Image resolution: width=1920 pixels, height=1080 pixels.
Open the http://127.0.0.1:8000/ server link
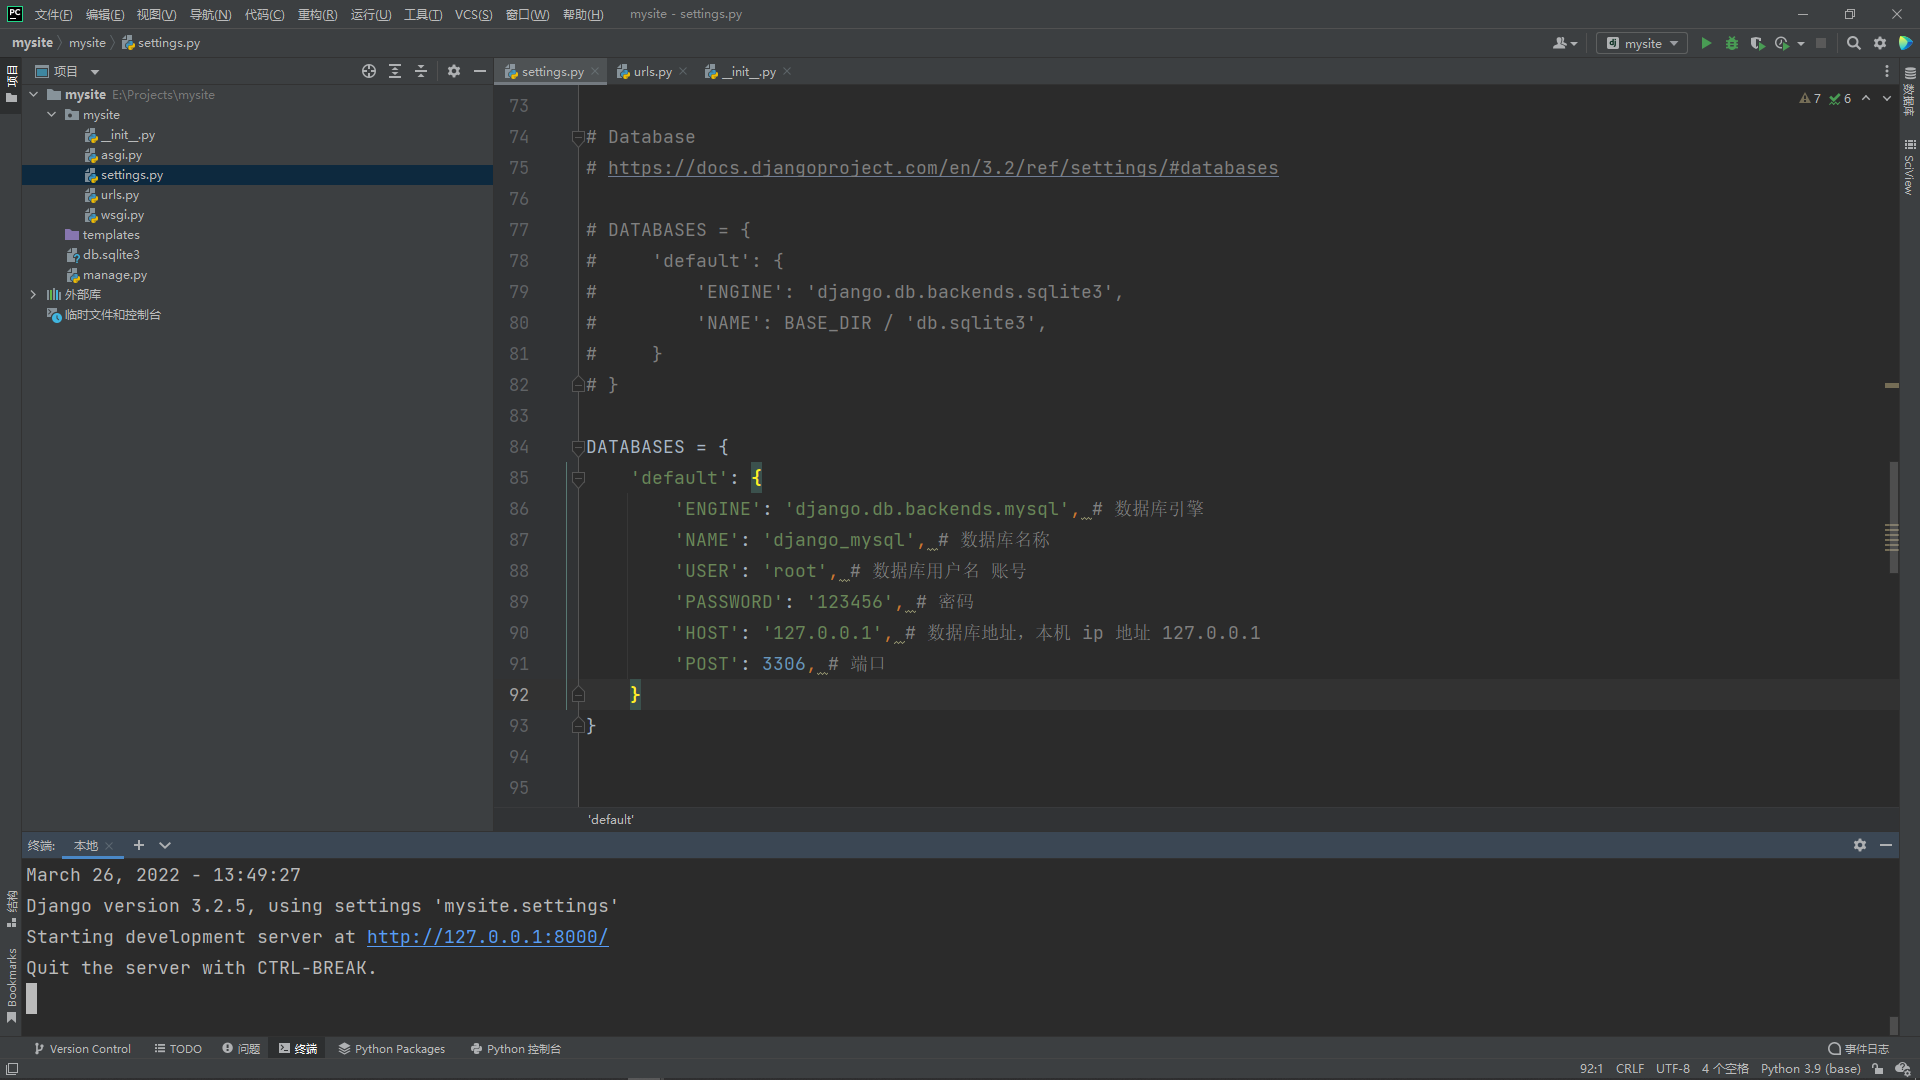tap(487, 937)
